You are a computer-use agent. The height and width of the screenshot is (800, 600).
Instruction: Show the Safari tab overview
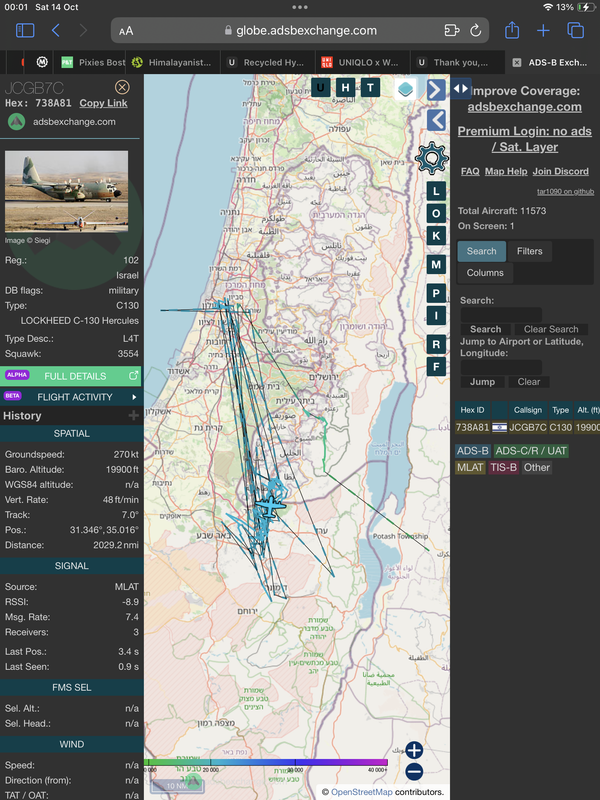(x=576, y=31)
